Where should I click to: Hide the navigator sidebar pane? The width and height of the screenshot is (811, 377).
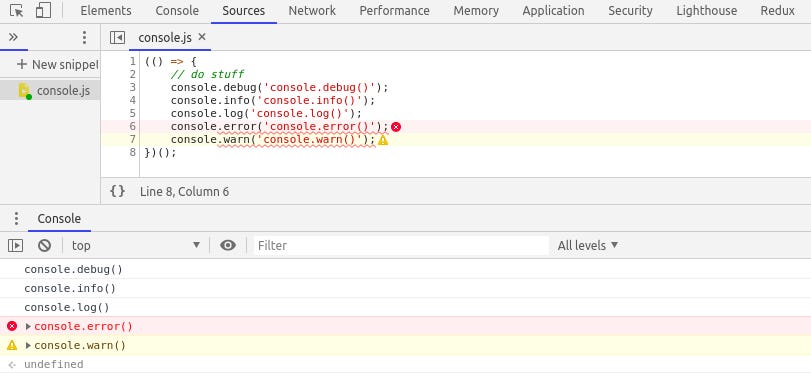pyautogui.click(x=117, y=37)
